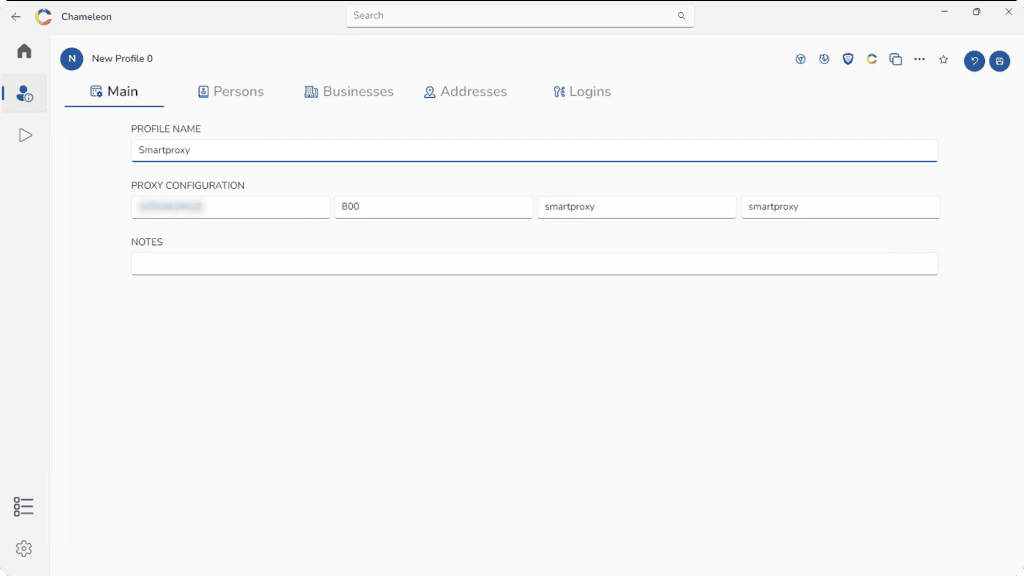The image size is (1024, 576).
Task: Click the second browser icon beside Chrome
Action: tap(824, 60)
